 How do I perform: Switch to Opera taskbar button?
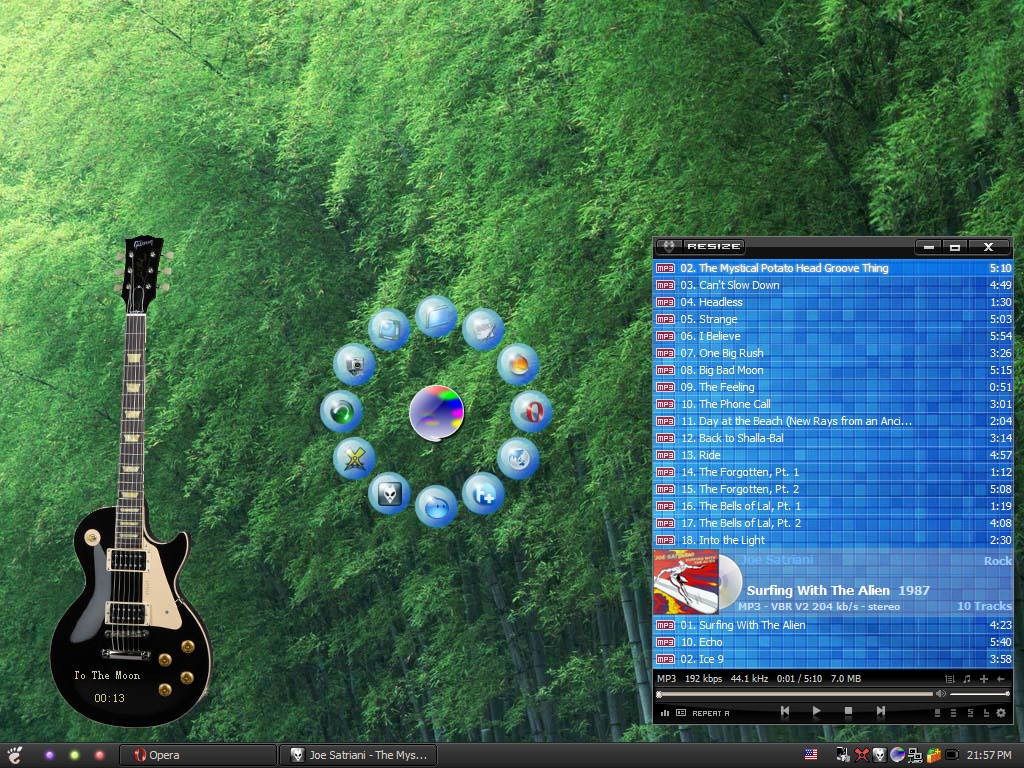point(199,755)
